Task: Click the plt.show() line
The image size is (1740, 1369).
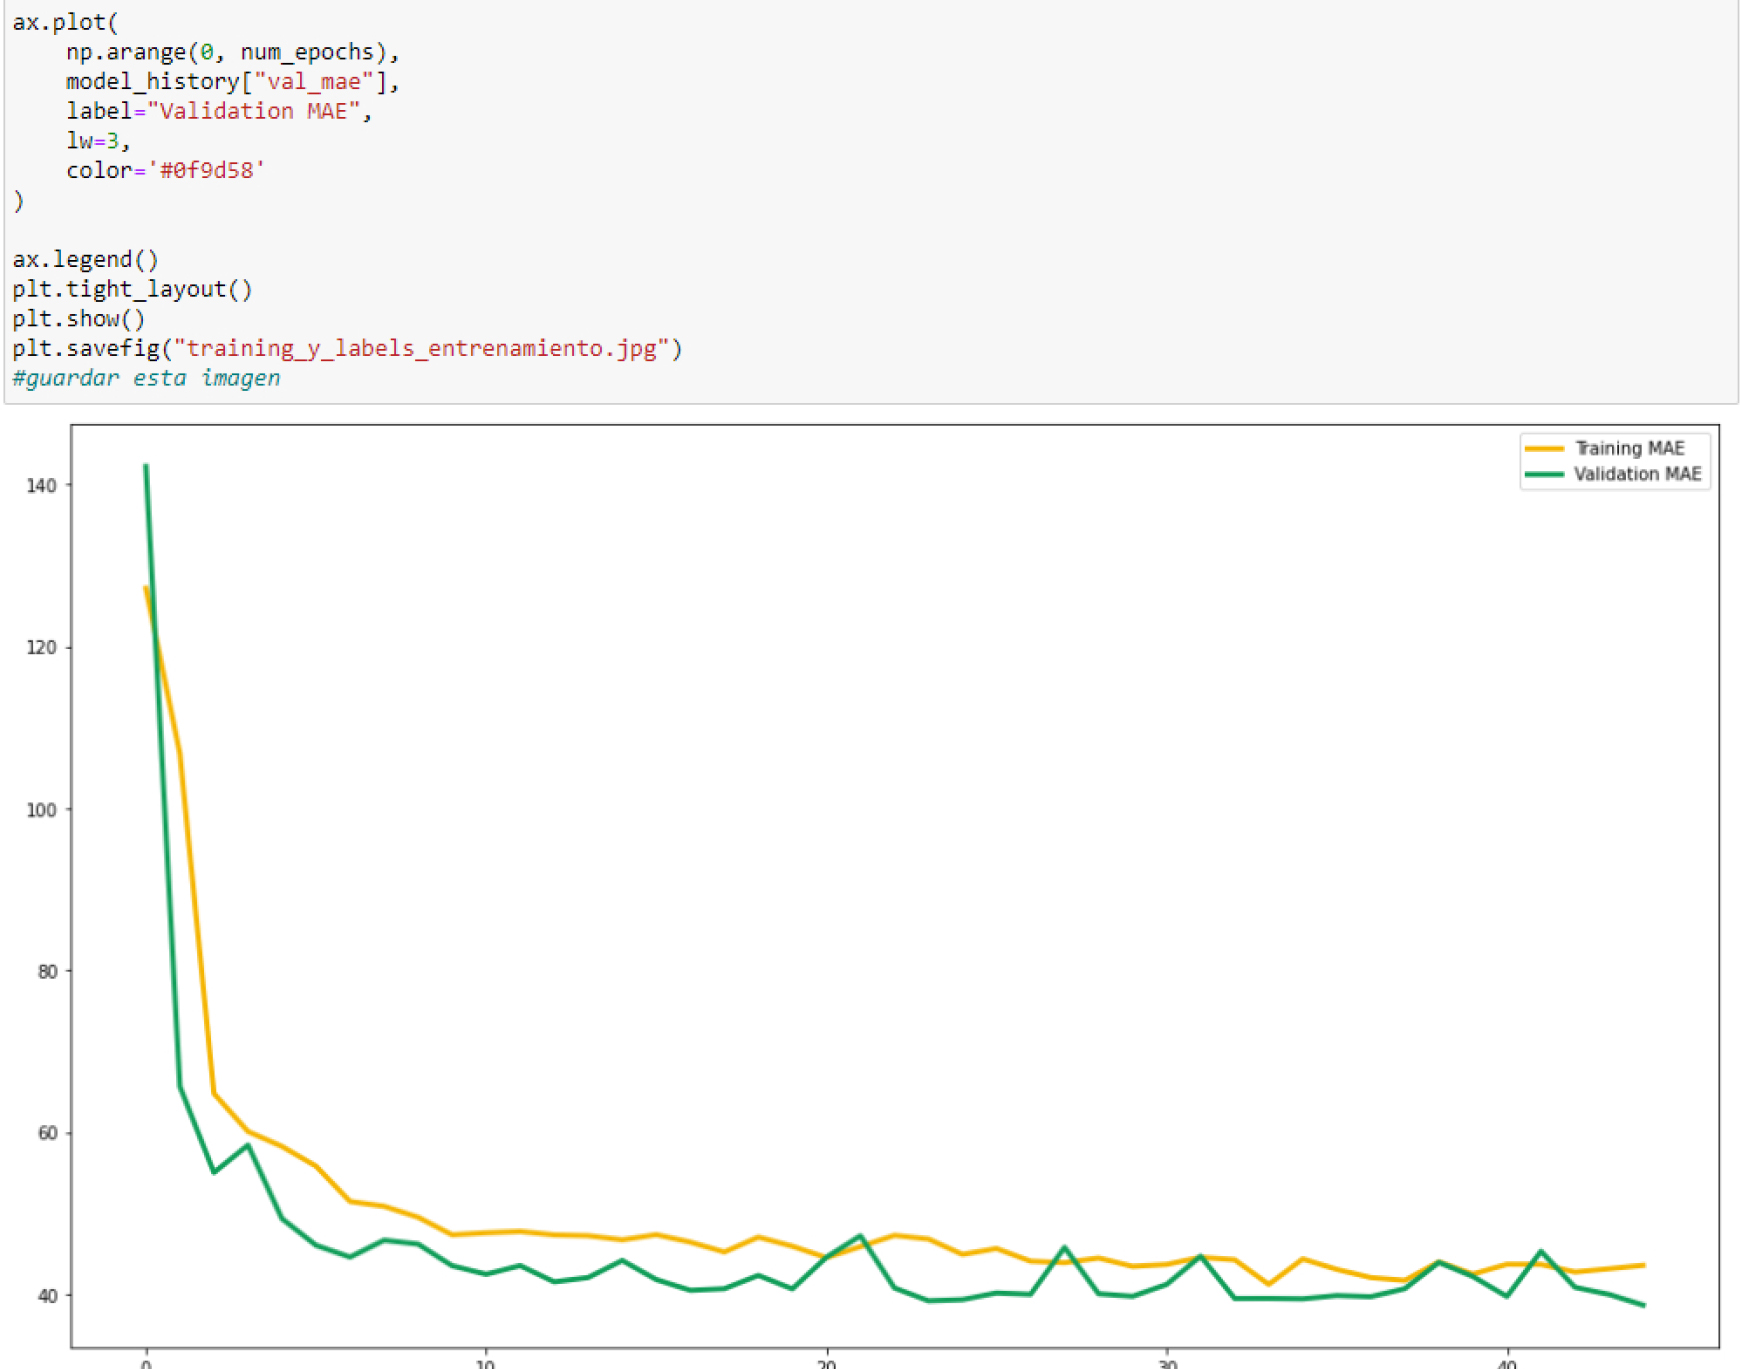Action: coord(78,319)
